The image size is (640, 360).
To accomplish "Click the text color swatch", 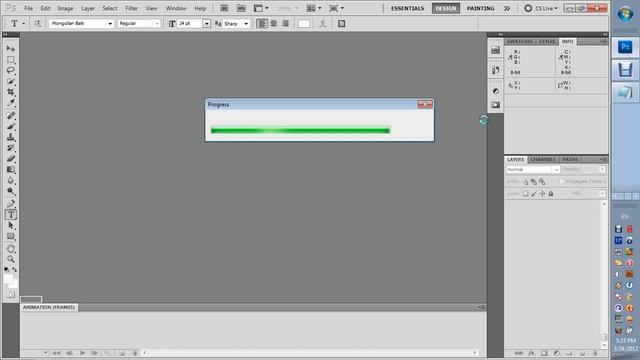I will pyautogui.click(x=304, y=24).
